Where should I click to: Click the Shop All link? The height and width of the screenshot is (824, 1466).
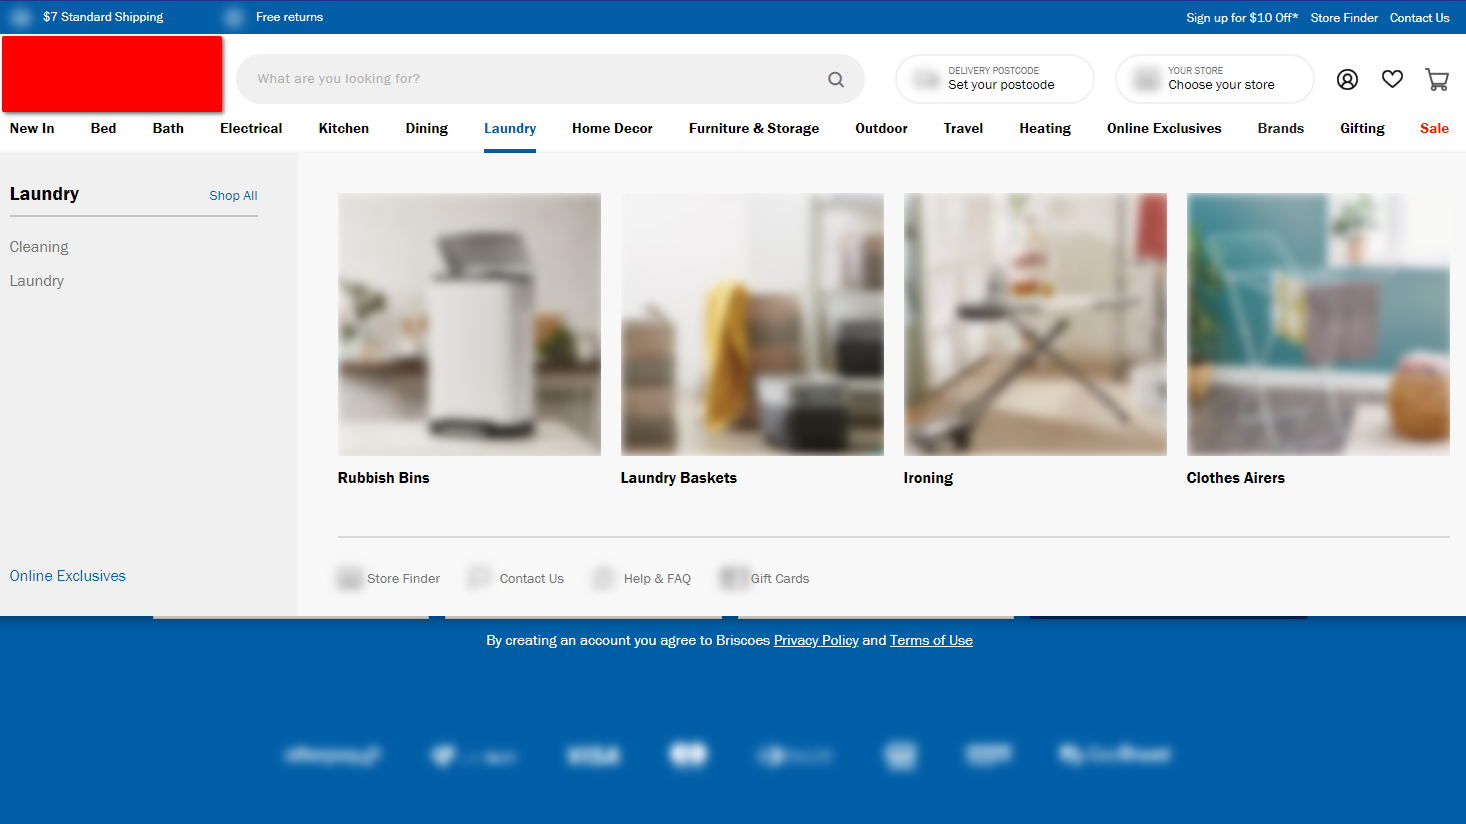(x=233, y=196)
